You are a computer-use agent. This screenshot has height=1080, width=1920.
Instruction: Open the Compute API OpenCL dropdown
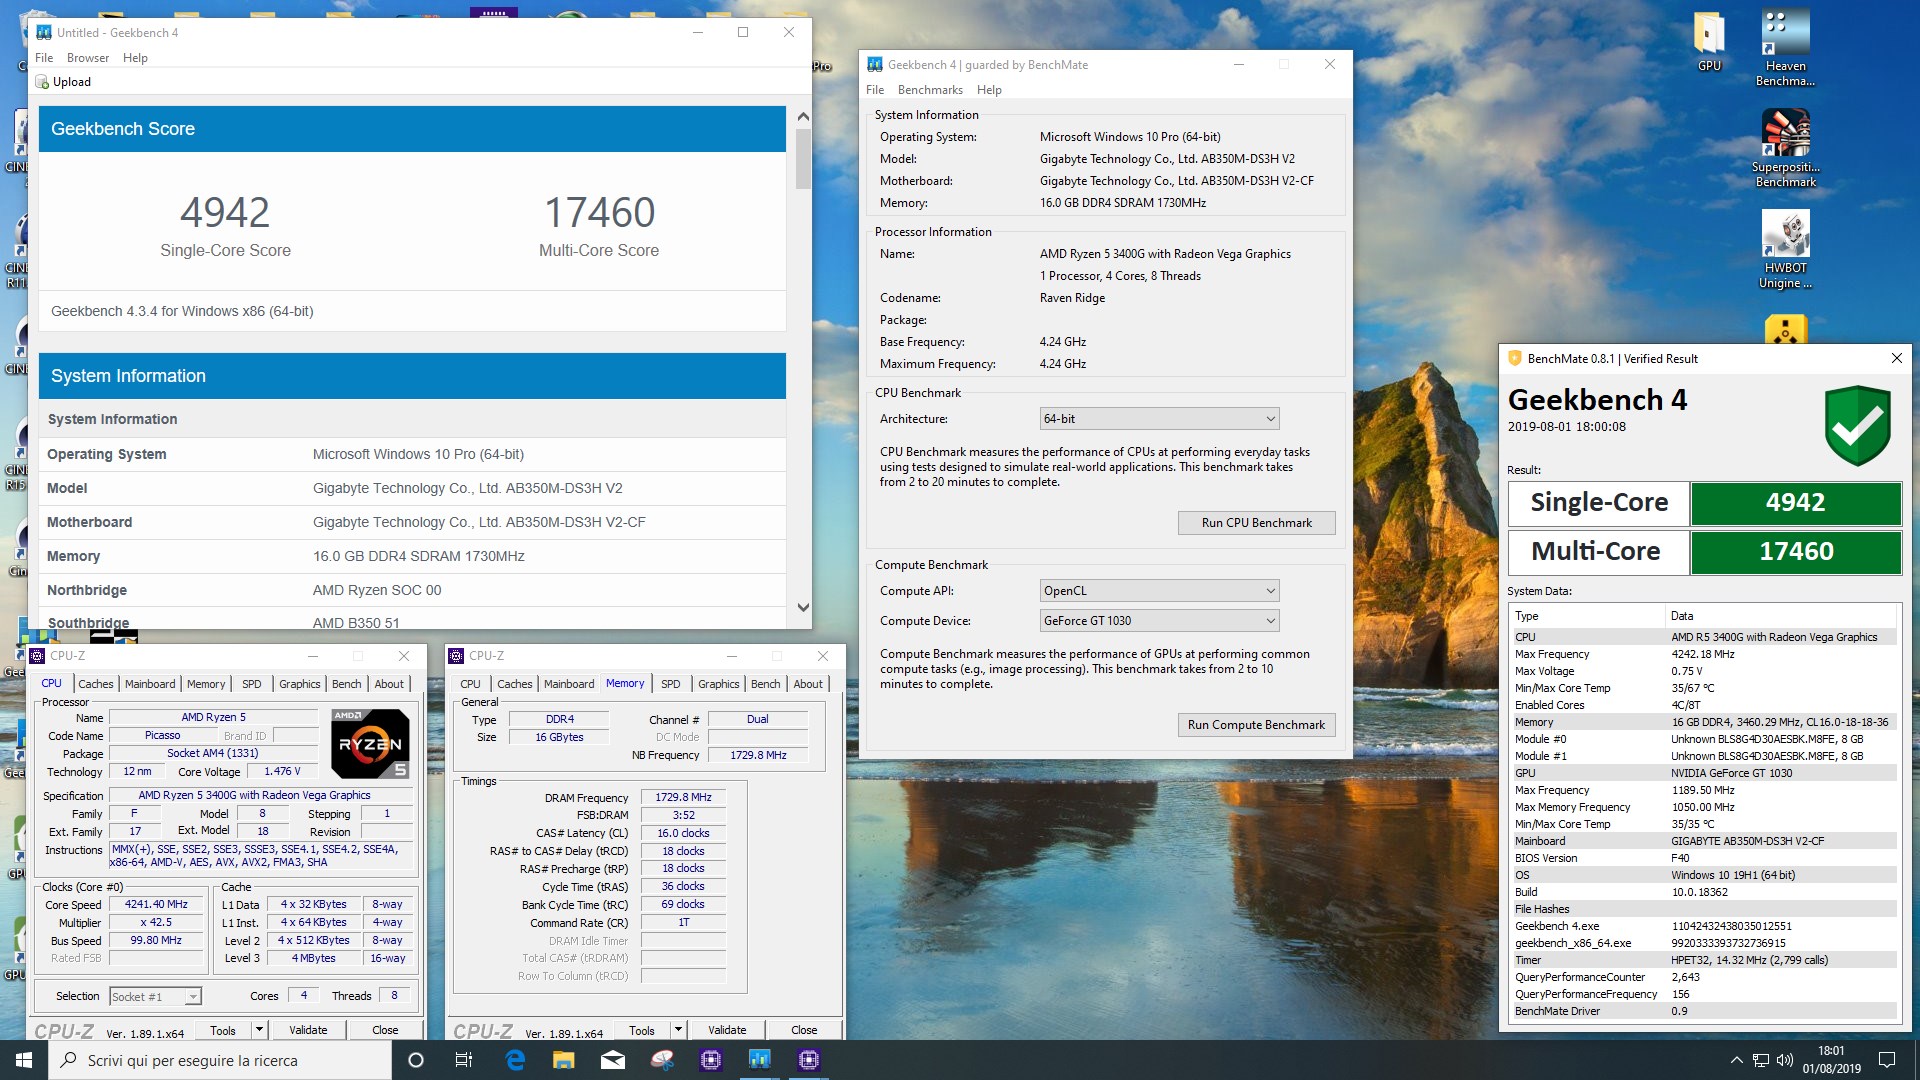[x=1160, y=591]
